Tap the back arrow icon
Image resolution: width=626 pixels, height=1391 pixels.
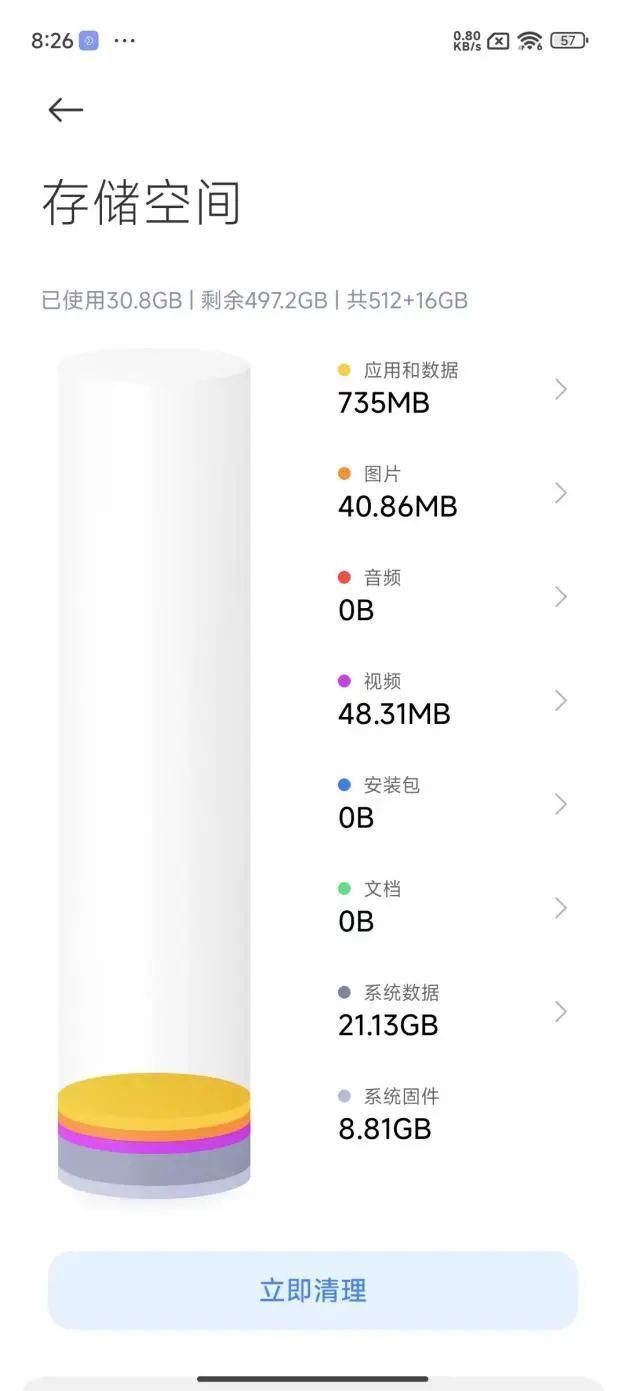point(65,109)
